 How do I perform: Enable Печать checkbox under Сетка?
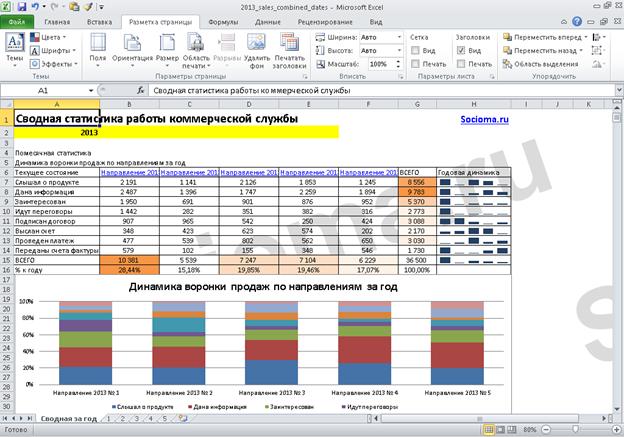tap(415, 64)
